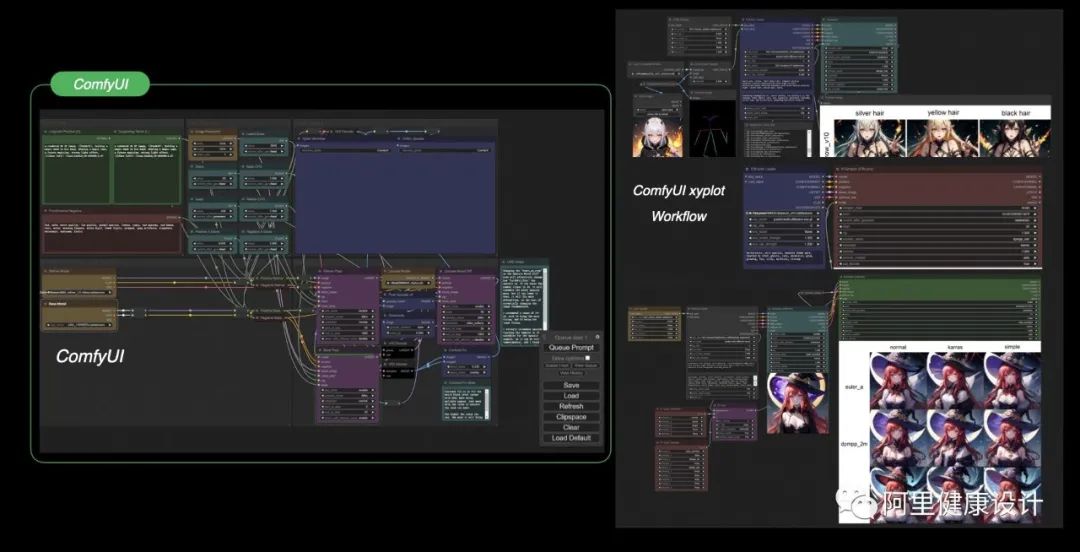Click the witch preview image beside the xyplot
This screenshot has width=1080, height=552.
798,402
